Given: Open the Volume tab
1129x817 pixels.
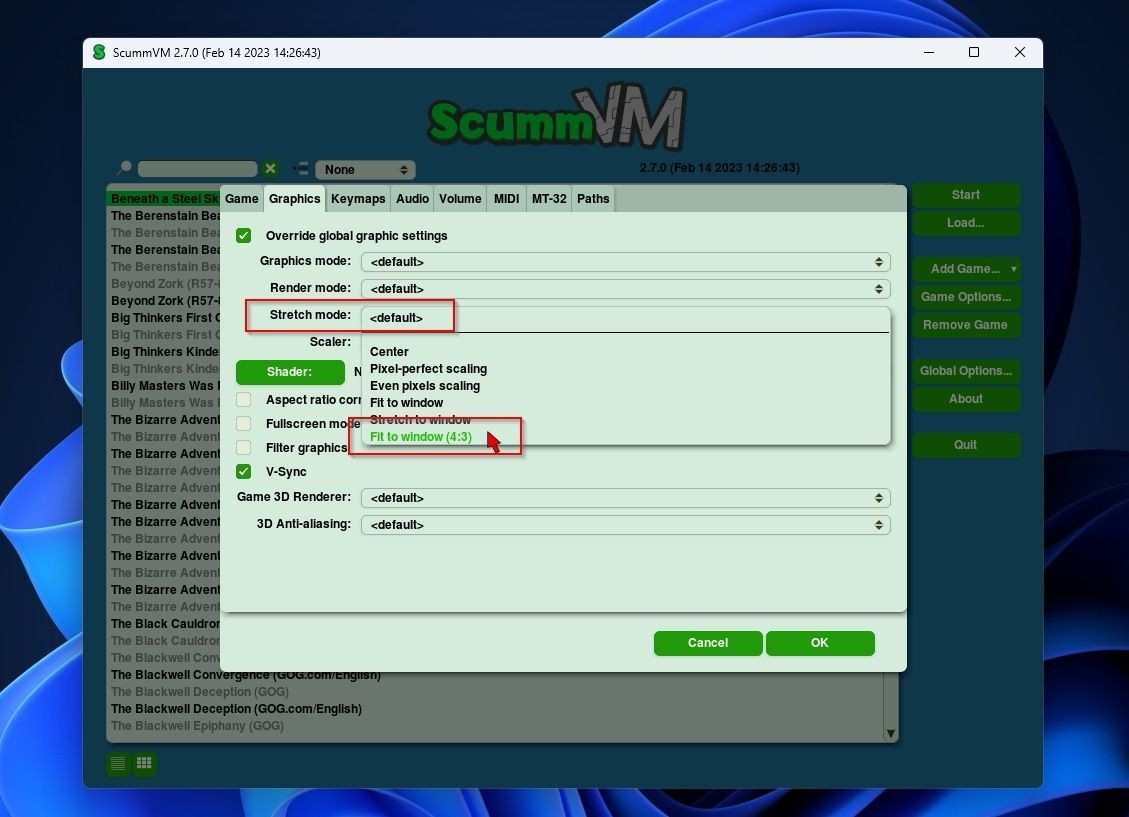Looking at the screenshot, I should coord(460,199).
